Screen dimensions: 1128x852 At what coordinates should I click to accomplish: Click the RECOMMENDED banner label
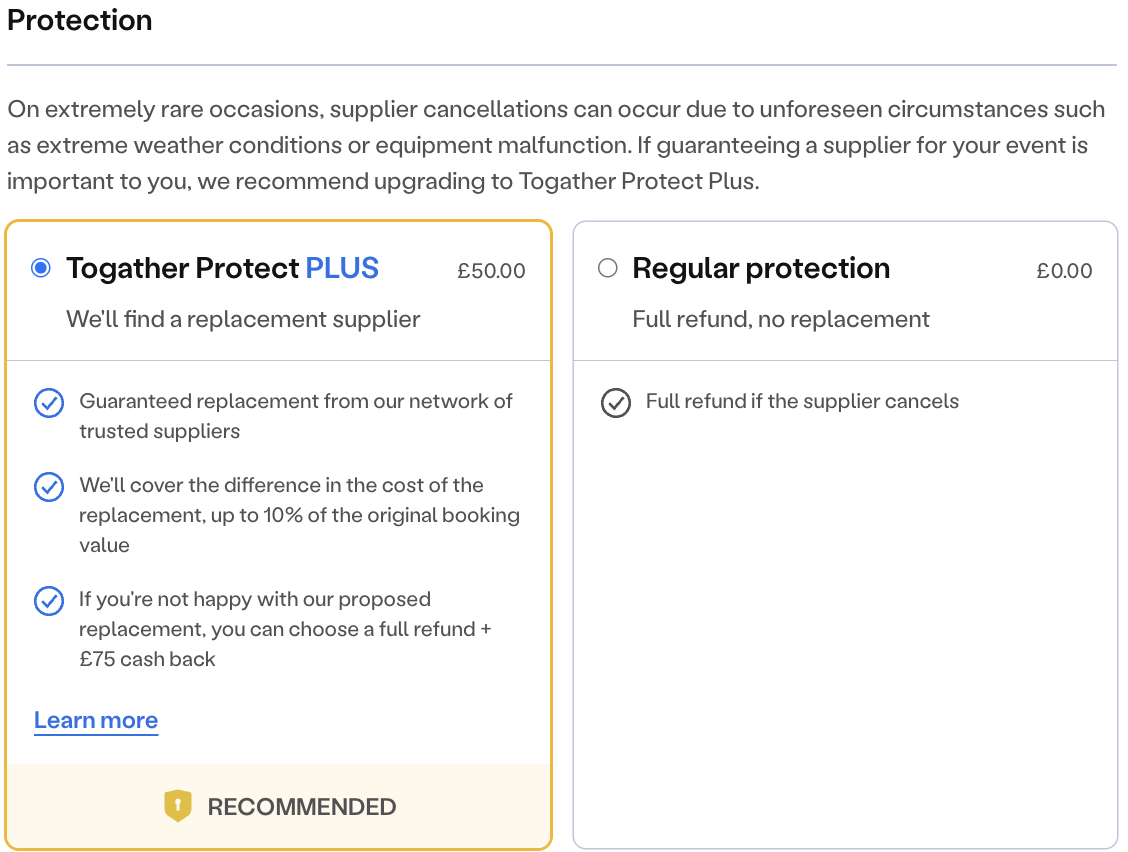click(x=301, y=807)
